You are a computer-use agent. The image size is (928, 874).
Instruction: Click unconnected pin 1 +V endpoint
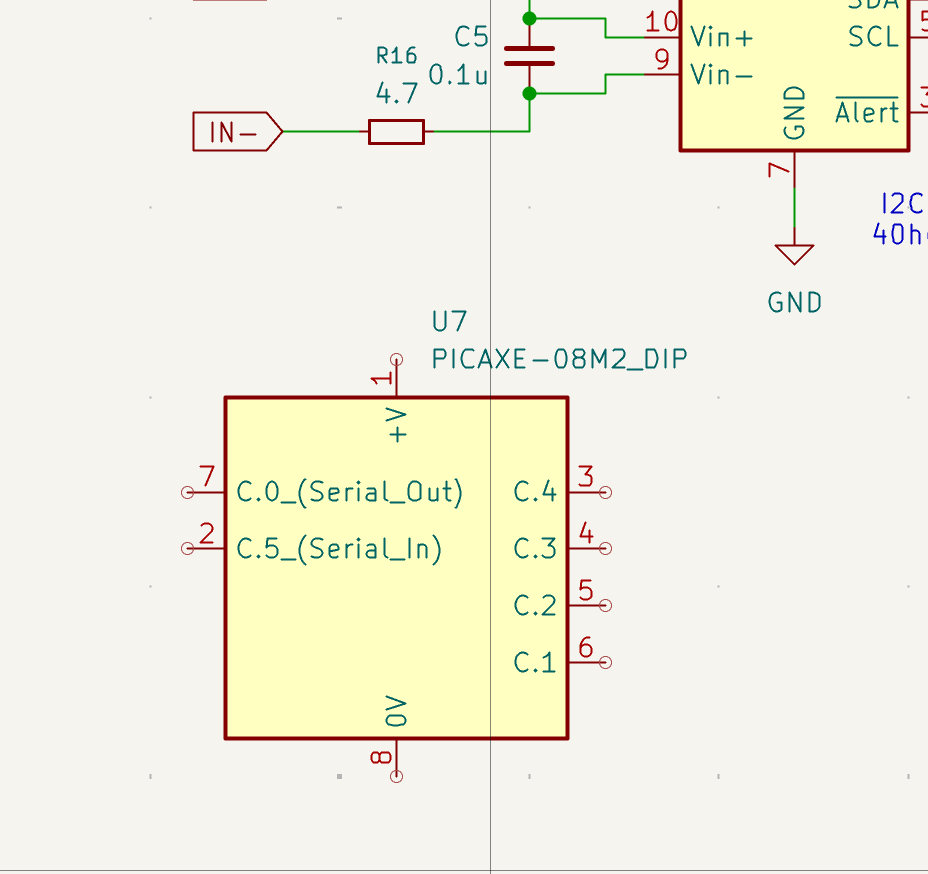(397, 360)
